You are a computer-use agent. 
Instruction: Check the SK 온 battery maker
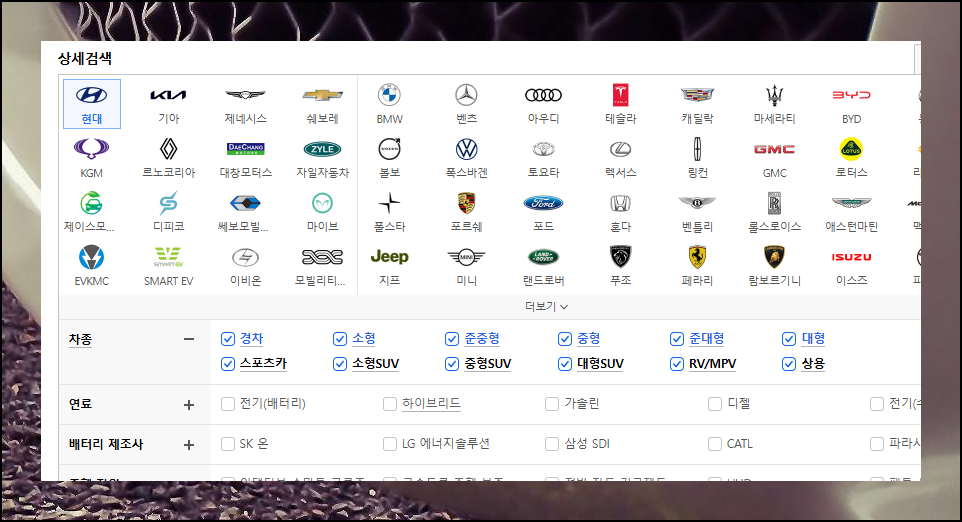click(228, 444)
